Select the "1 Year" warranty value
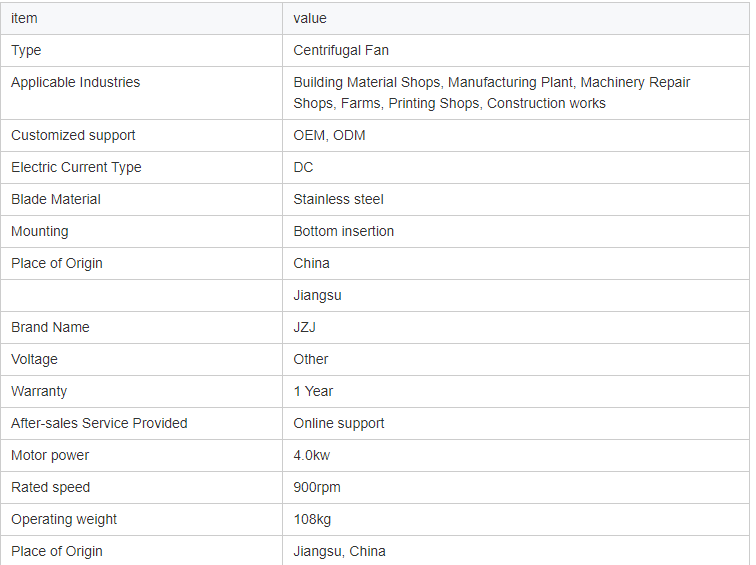Viewport: 756px width, 565px height. point(313,391)
